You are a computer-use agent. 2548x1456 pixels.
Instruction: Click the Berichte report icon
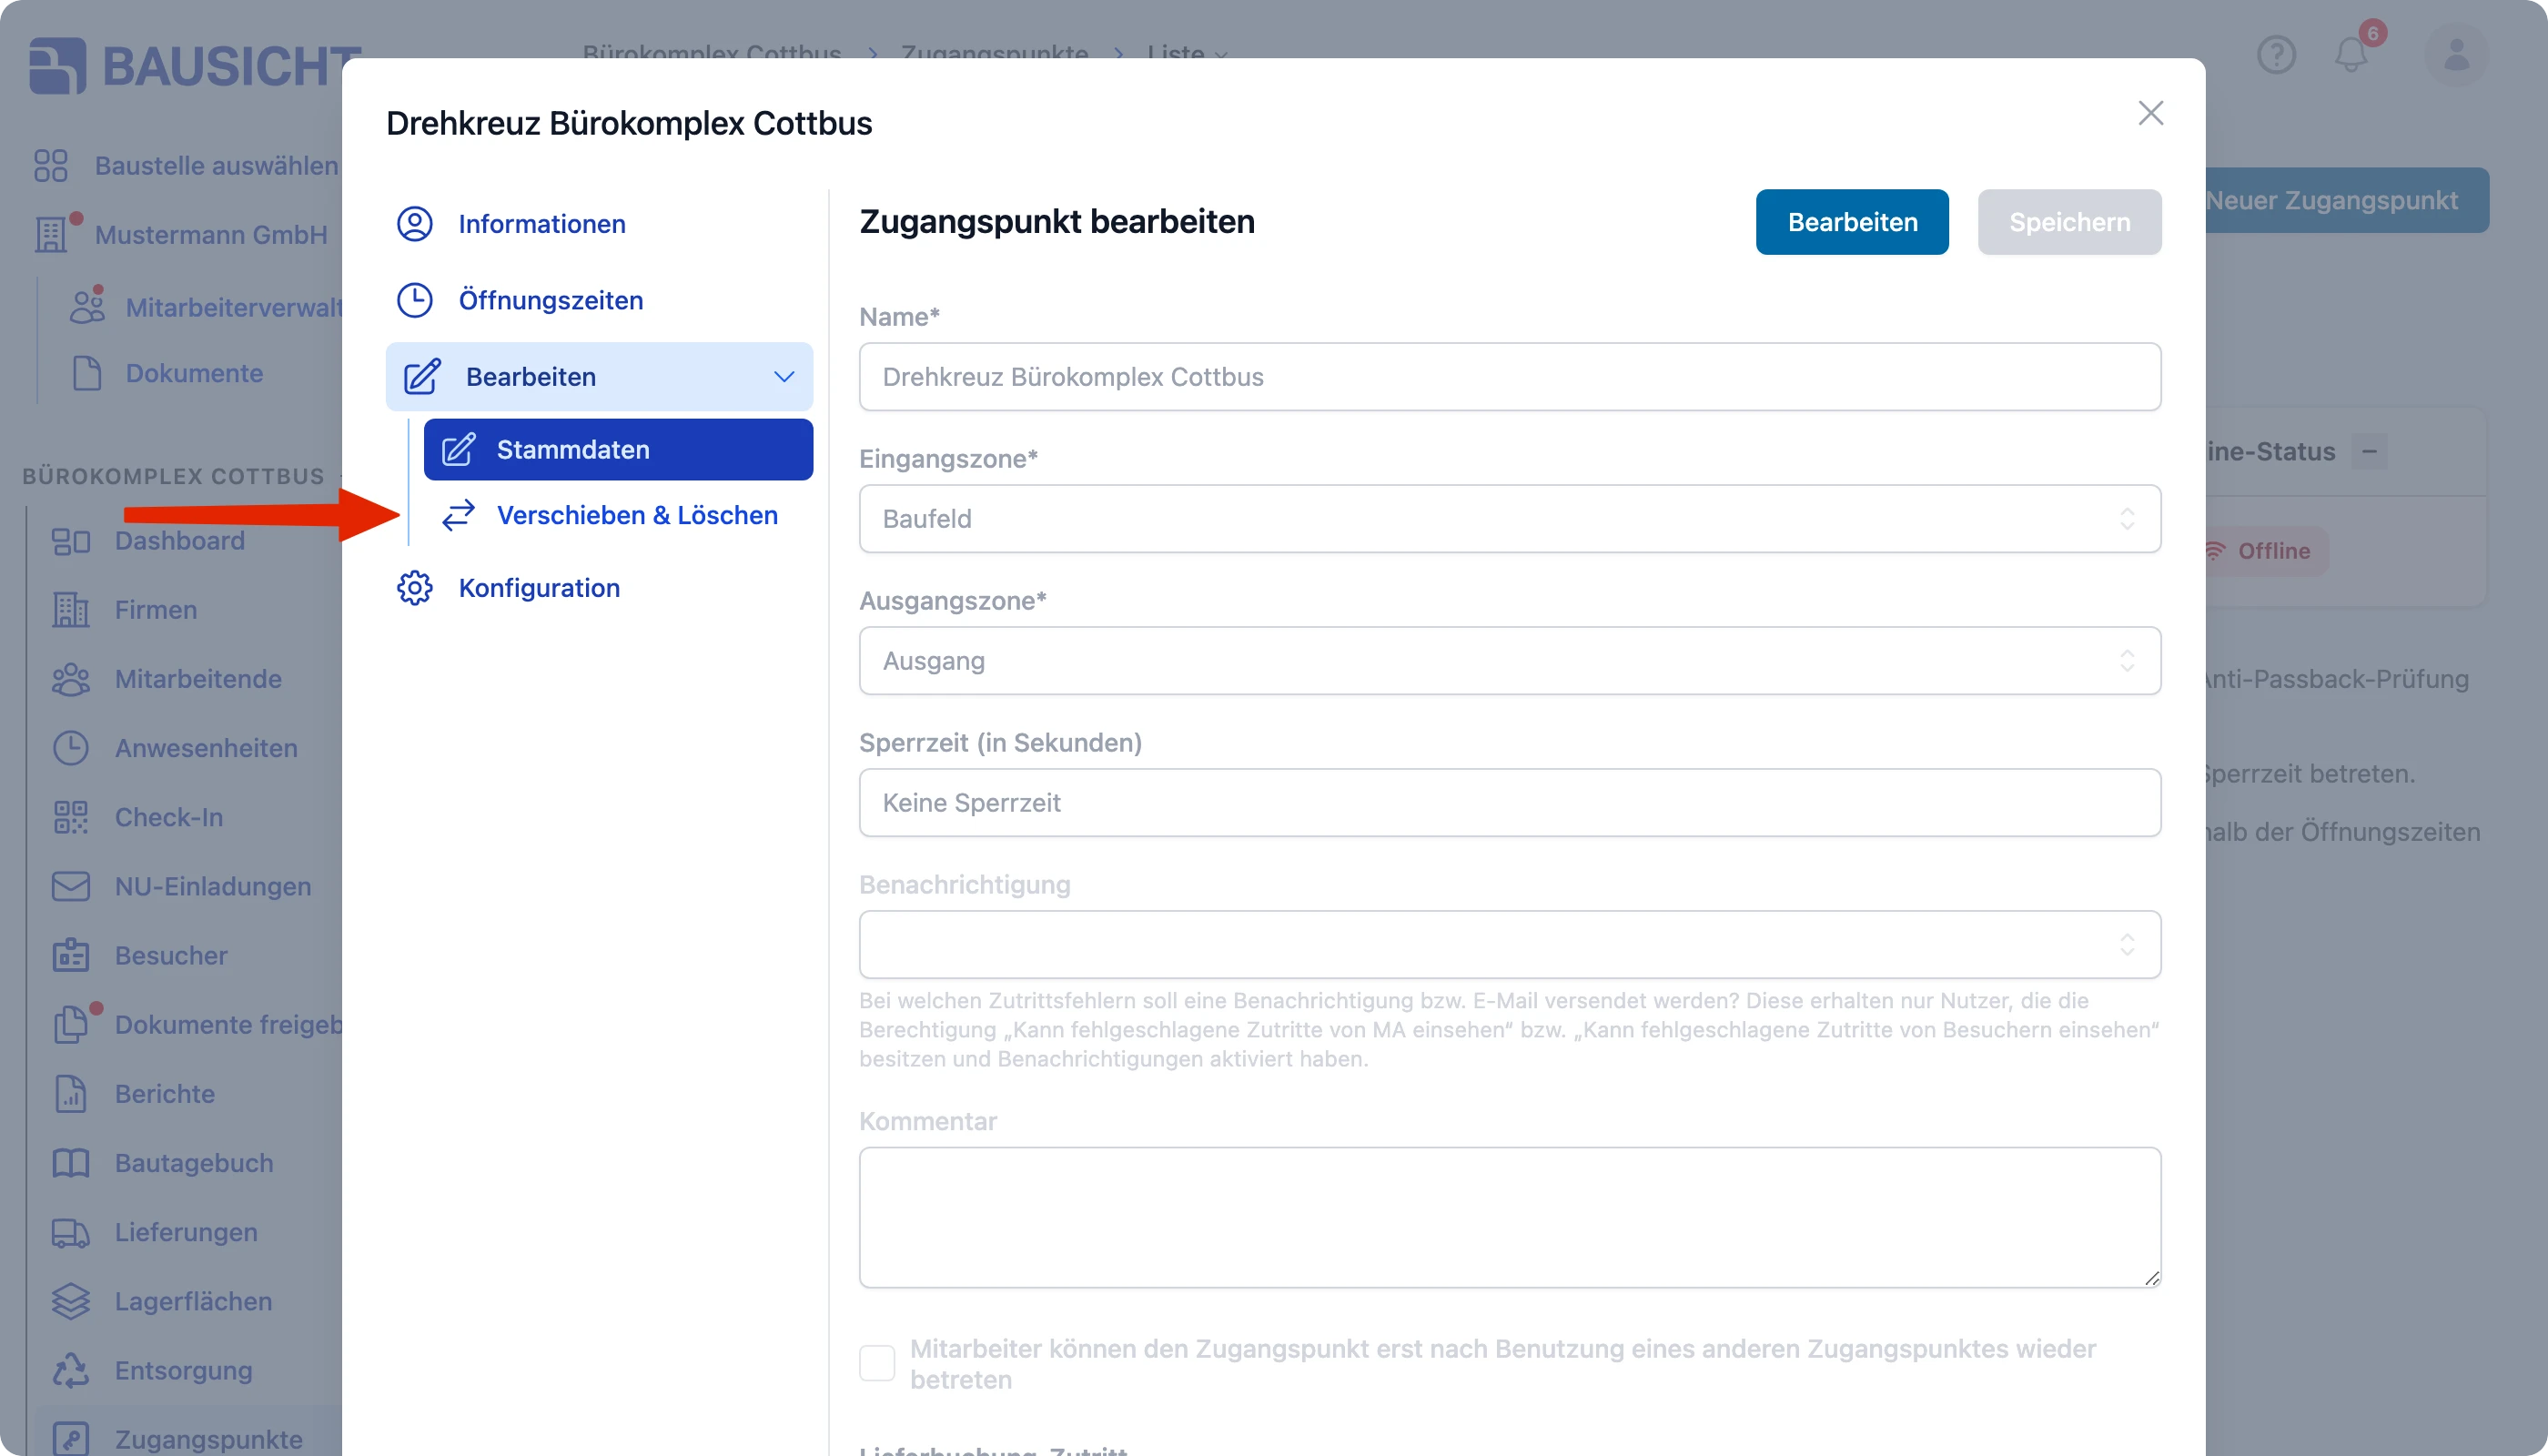[71, 1094]
